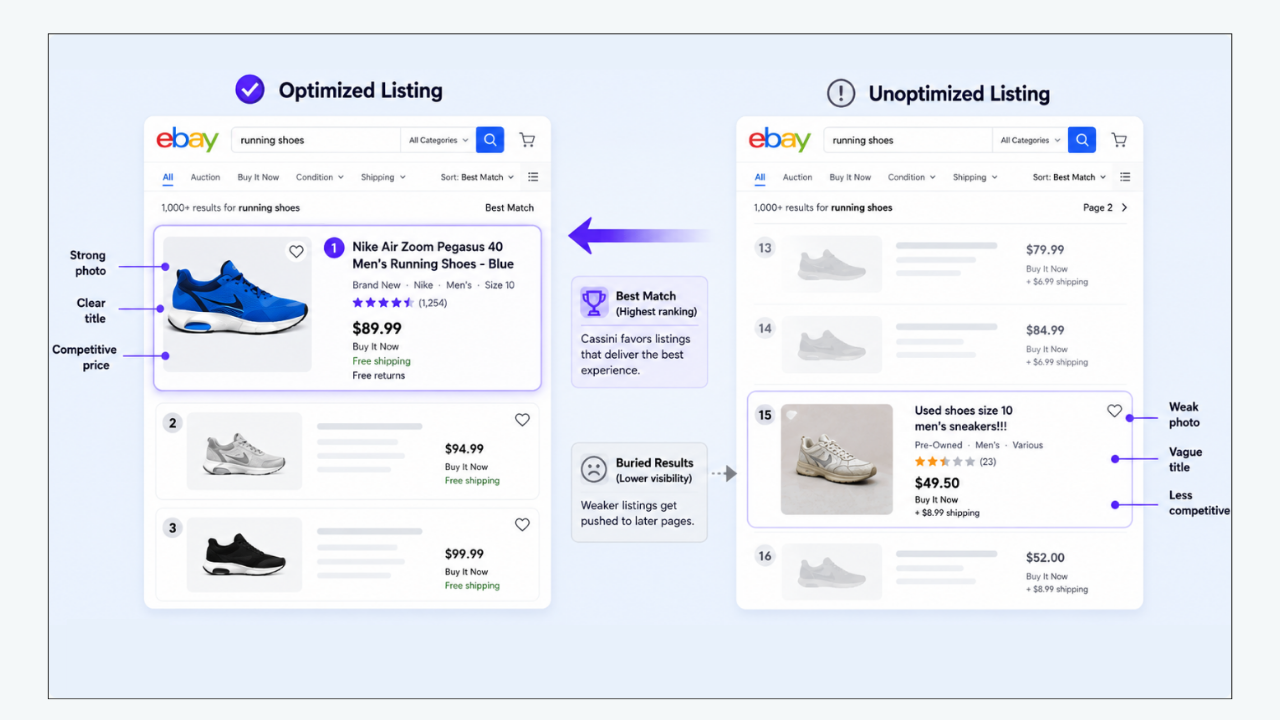Click the star rating of the Nike Air Zoom Pegasus listing
Screen dimensions: 1280x720
click(383, 302)
